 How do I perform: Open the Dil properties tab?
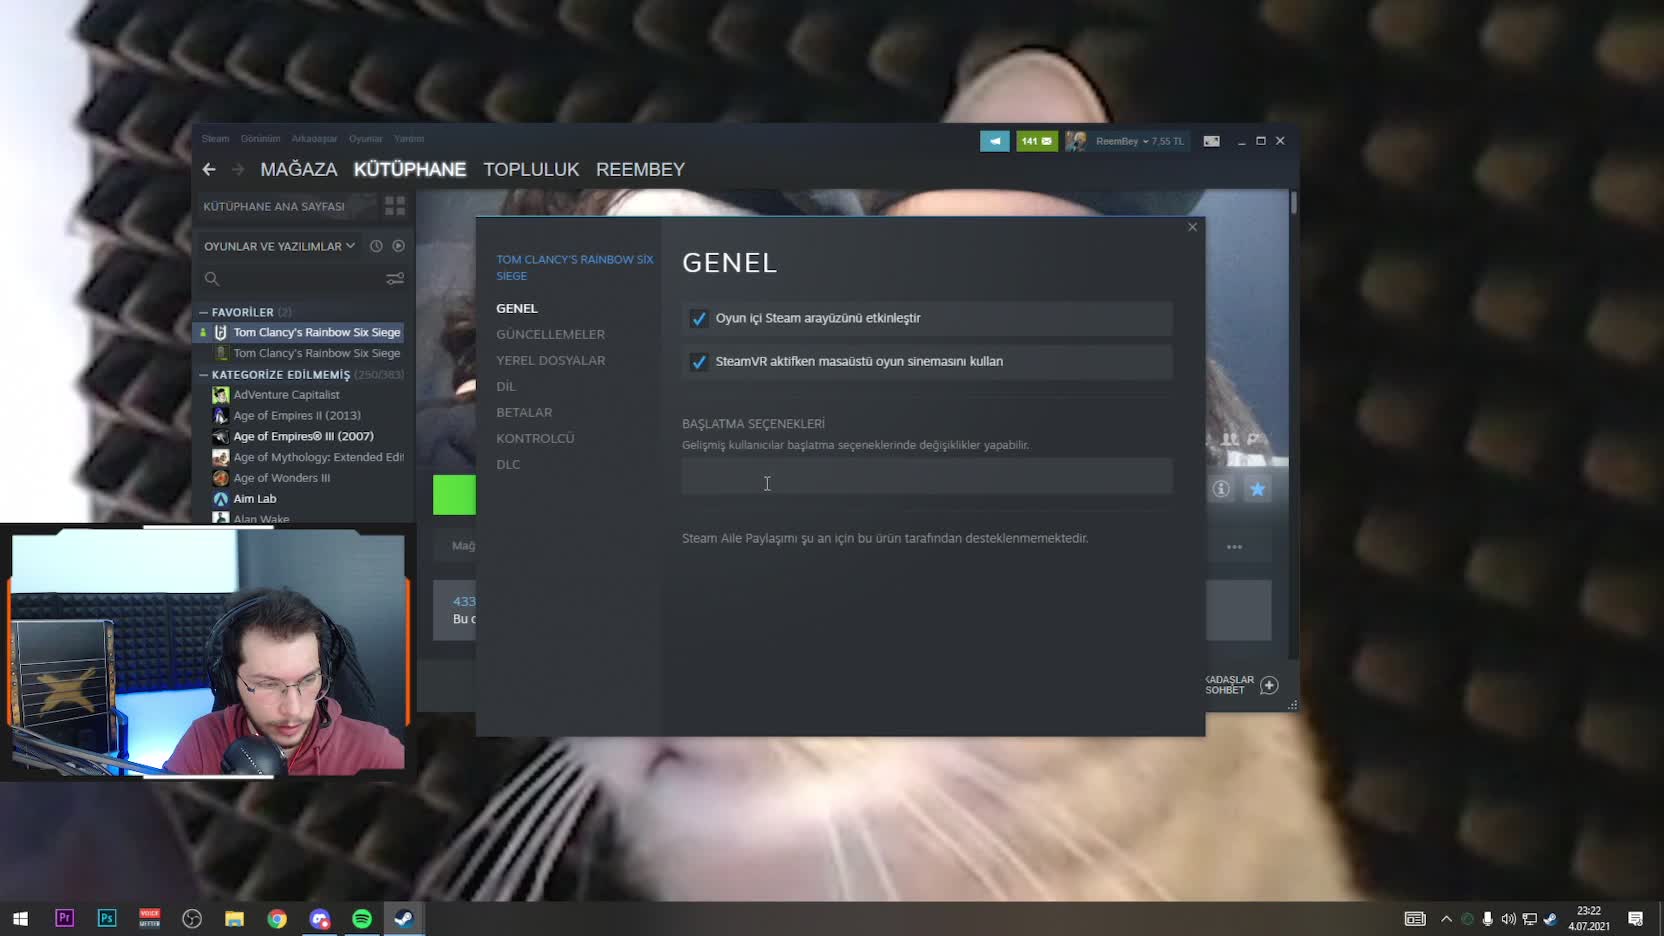tap(506, 386)
